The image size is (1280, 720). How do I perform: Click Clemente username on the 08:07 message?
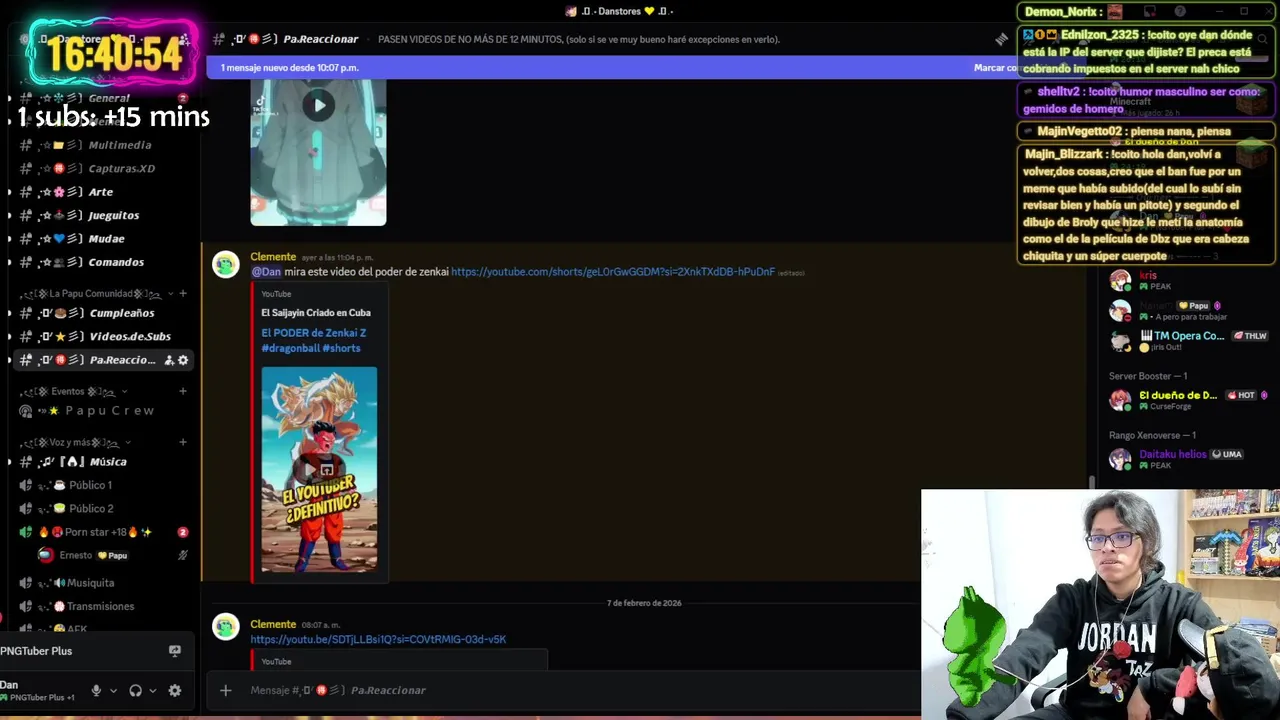pos(273,624)
